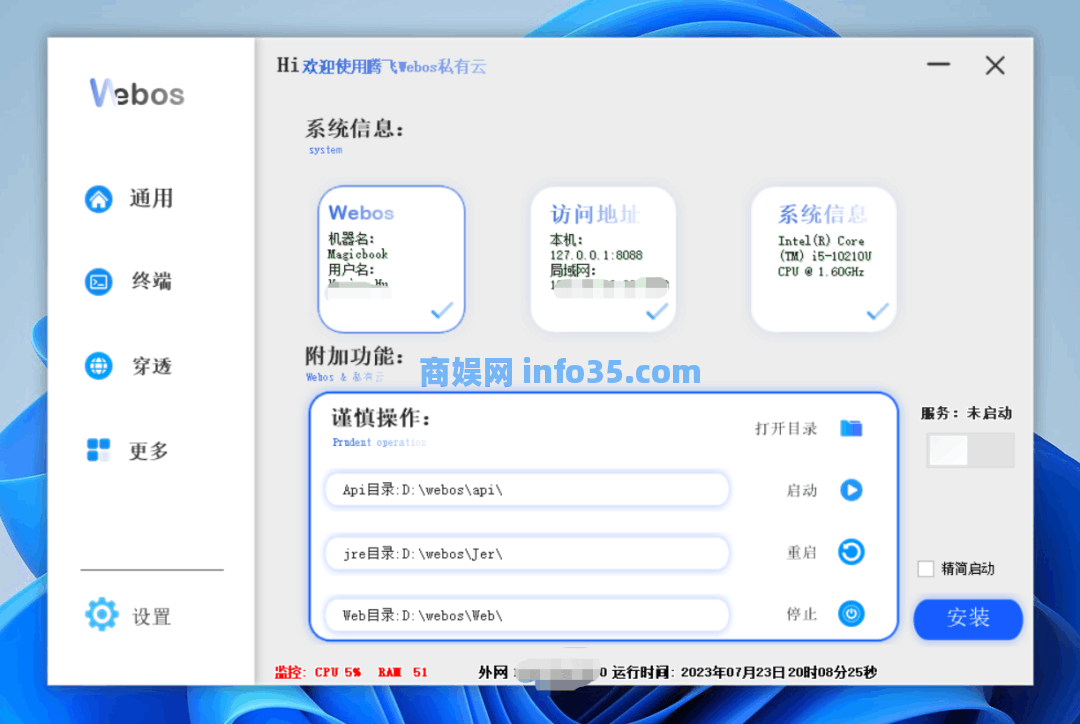
Task: Click the 更多 grid icon
Action: tap(98, 450)
